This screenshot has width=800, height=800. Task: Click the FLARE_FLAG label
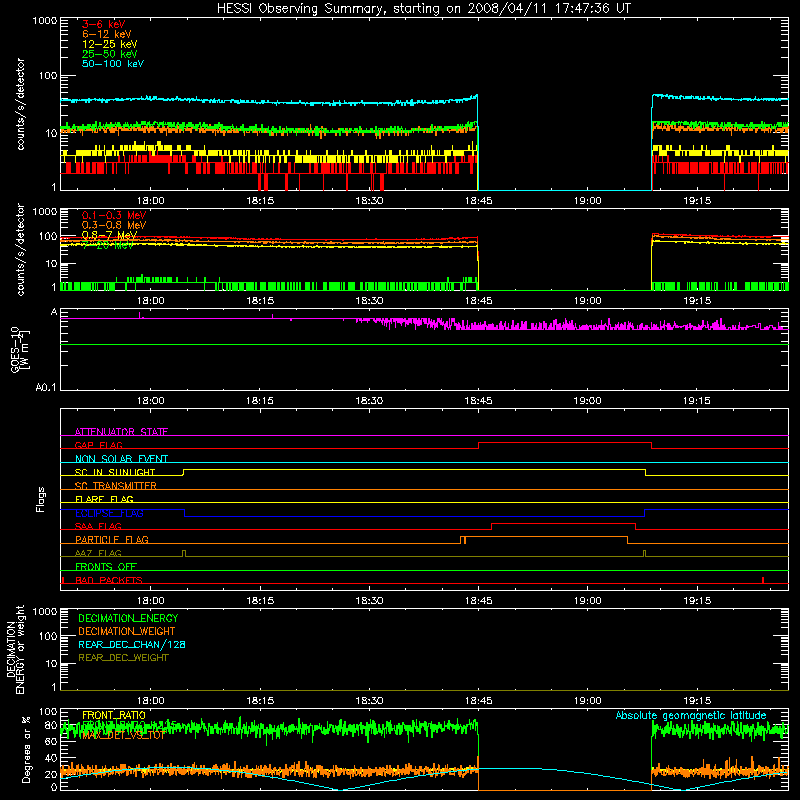[104, 499]
